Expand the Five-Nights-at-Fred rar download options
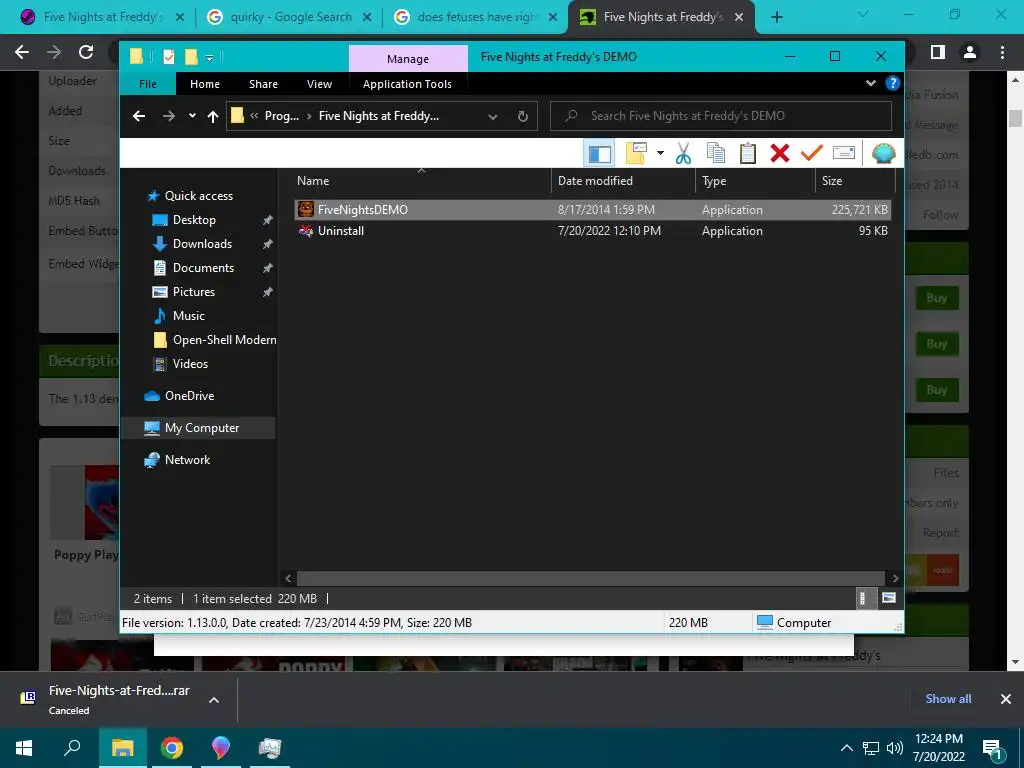Screen dimensions: 1024x768 coord(214,699)
